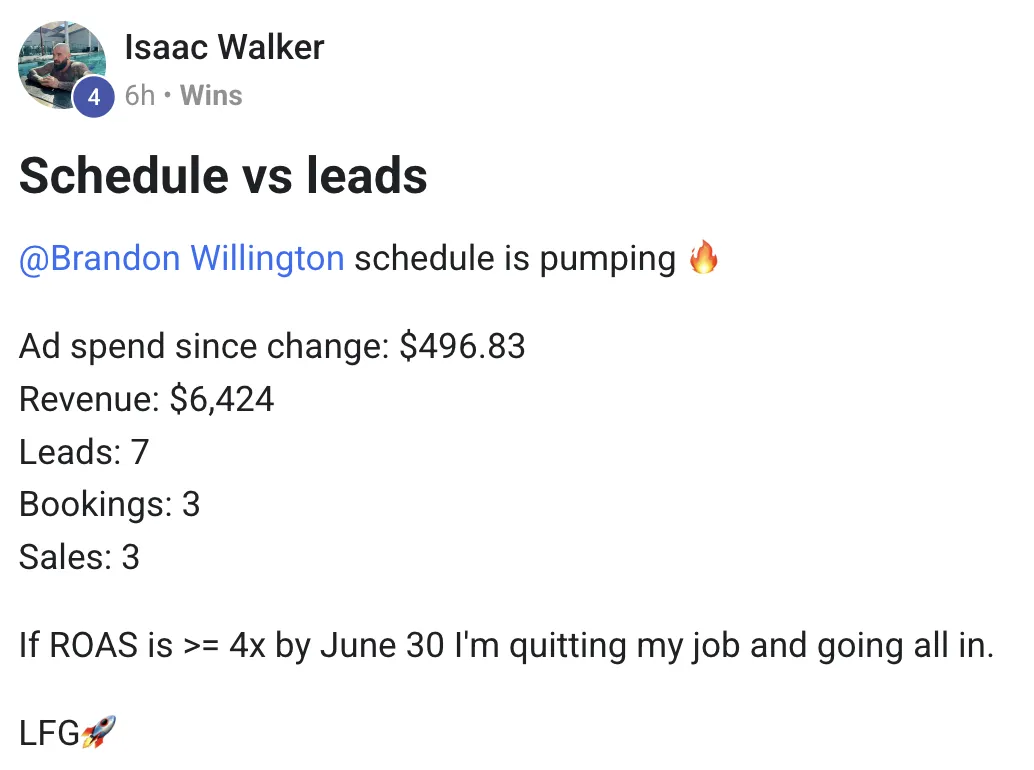The height and width of the screenshot is (770, 1034).
Task: Click the 6h post timestamp
Action: pyautogui.click(x=140, y=96)
